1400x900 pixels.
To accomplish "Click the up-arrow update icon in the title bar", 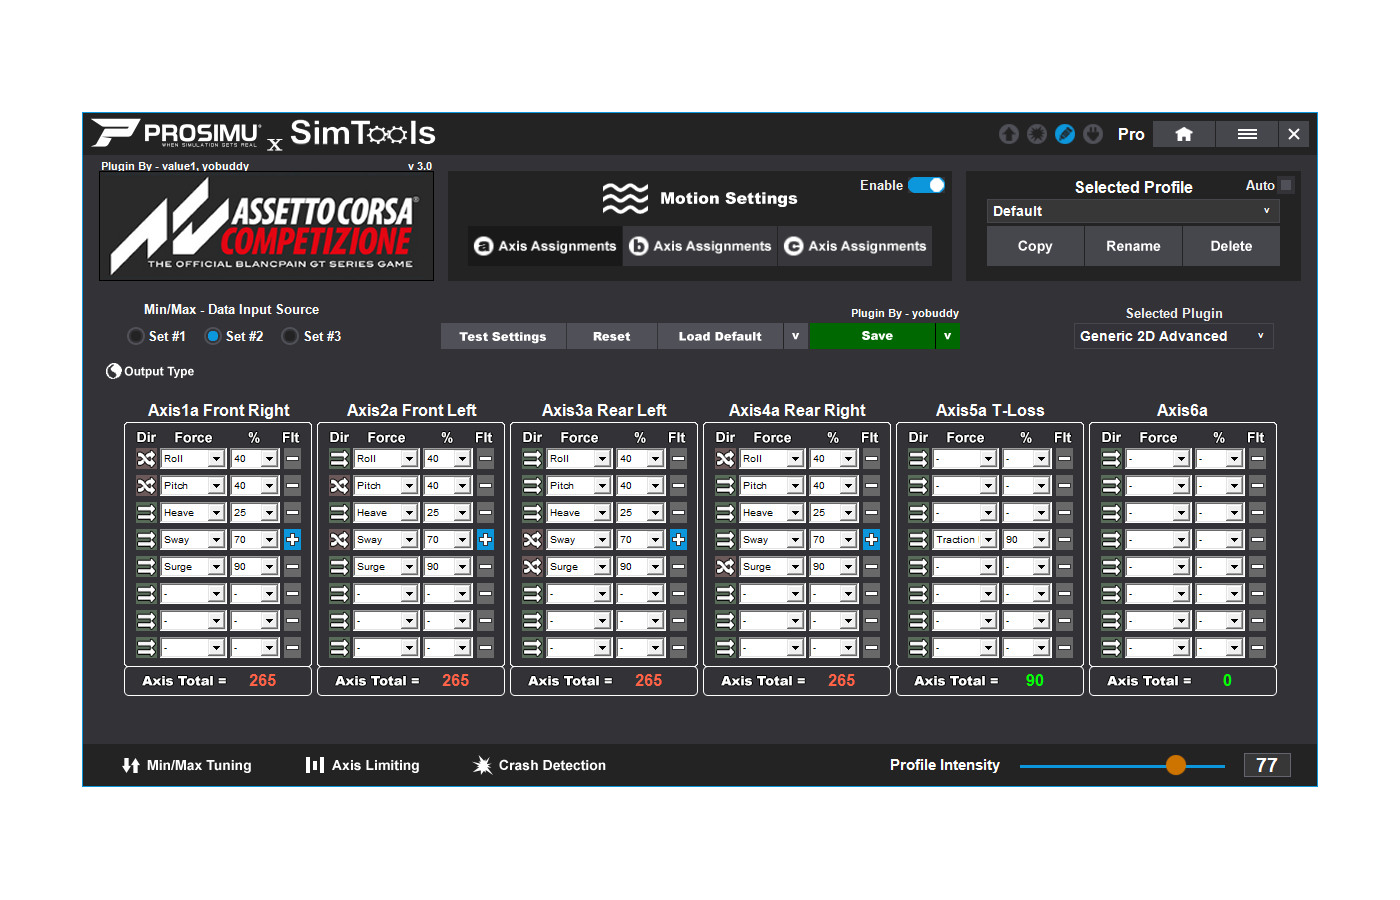I will [1009, 134].
